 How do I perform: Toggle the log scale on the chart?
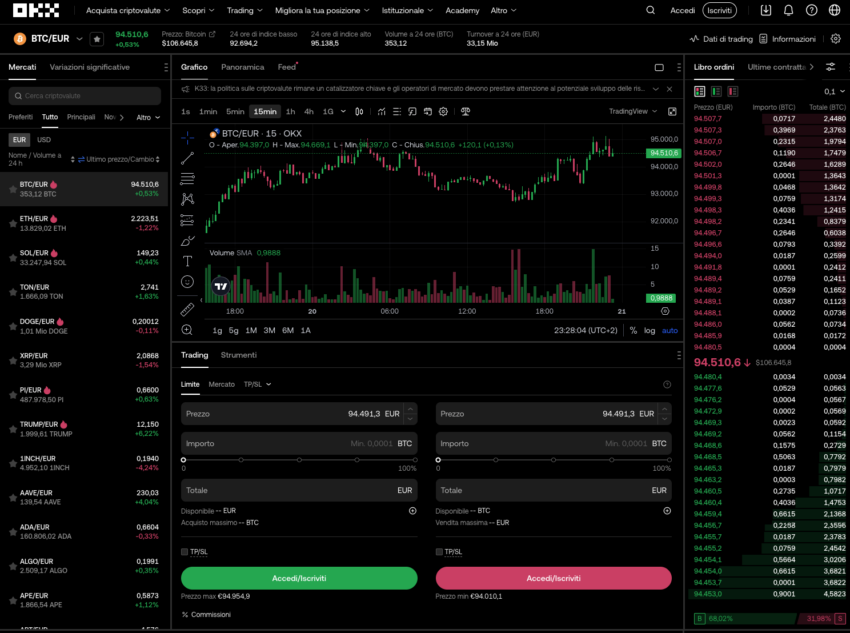tap(649, 331)
